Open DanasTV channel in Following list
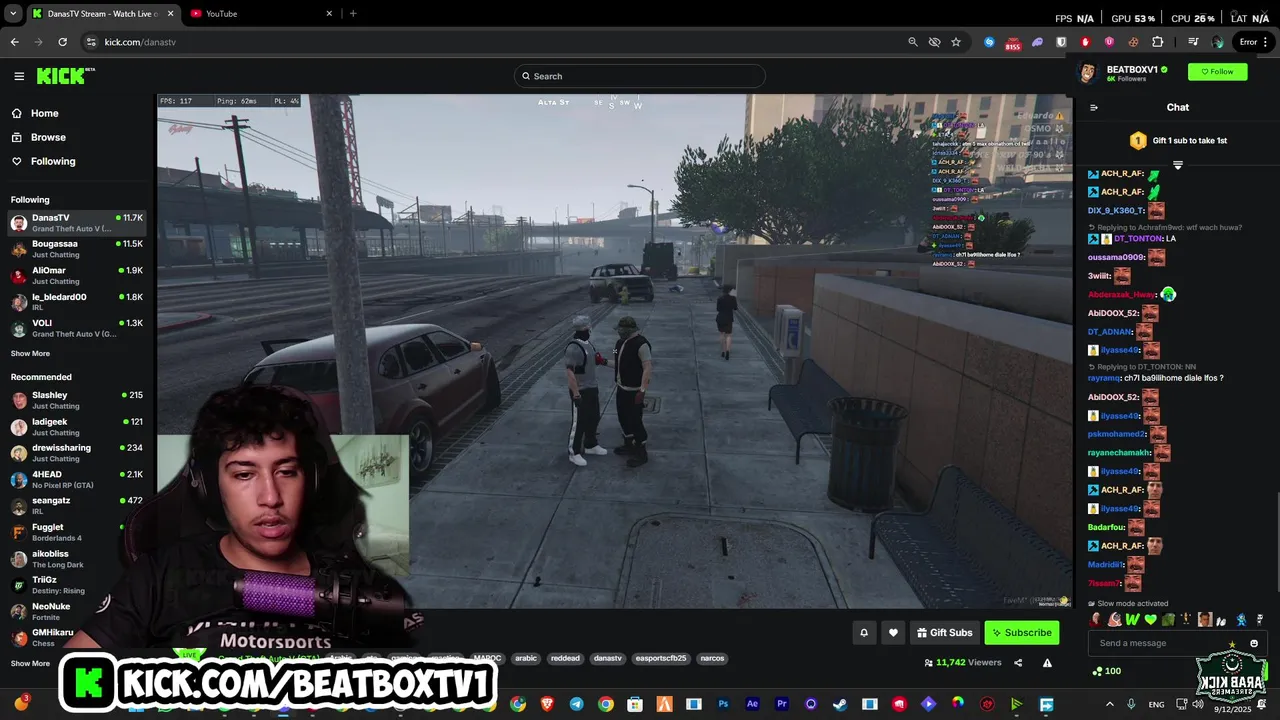1280x720 pixels. click(77, 223)
